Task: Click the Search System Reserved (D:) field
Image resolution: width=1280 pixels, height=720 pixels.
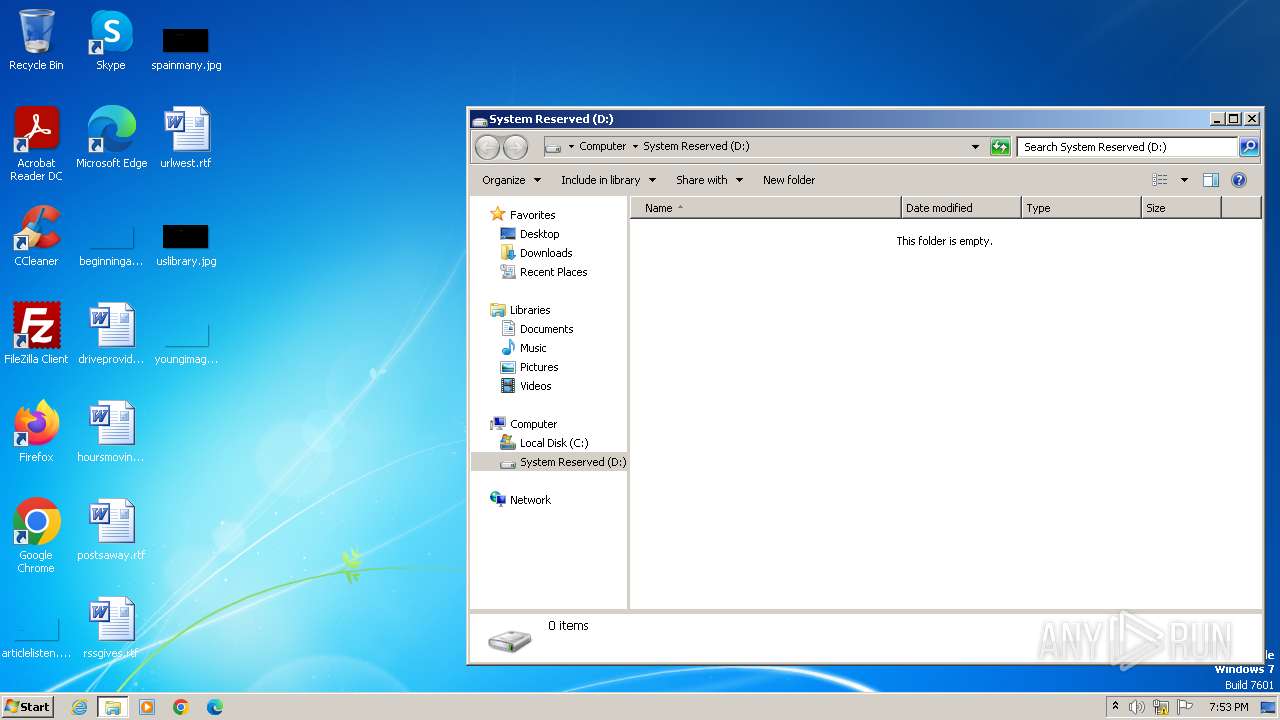Action: click(x=1127, y=147)
